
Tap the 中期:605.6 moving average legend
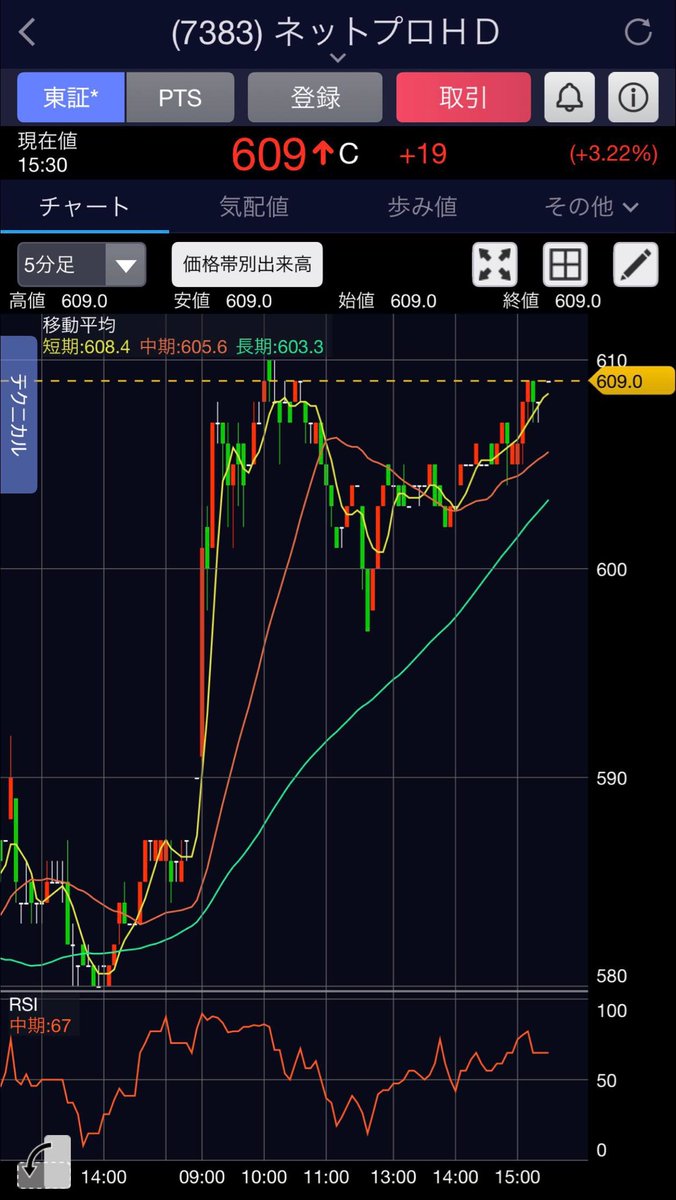tap(186, 346)
